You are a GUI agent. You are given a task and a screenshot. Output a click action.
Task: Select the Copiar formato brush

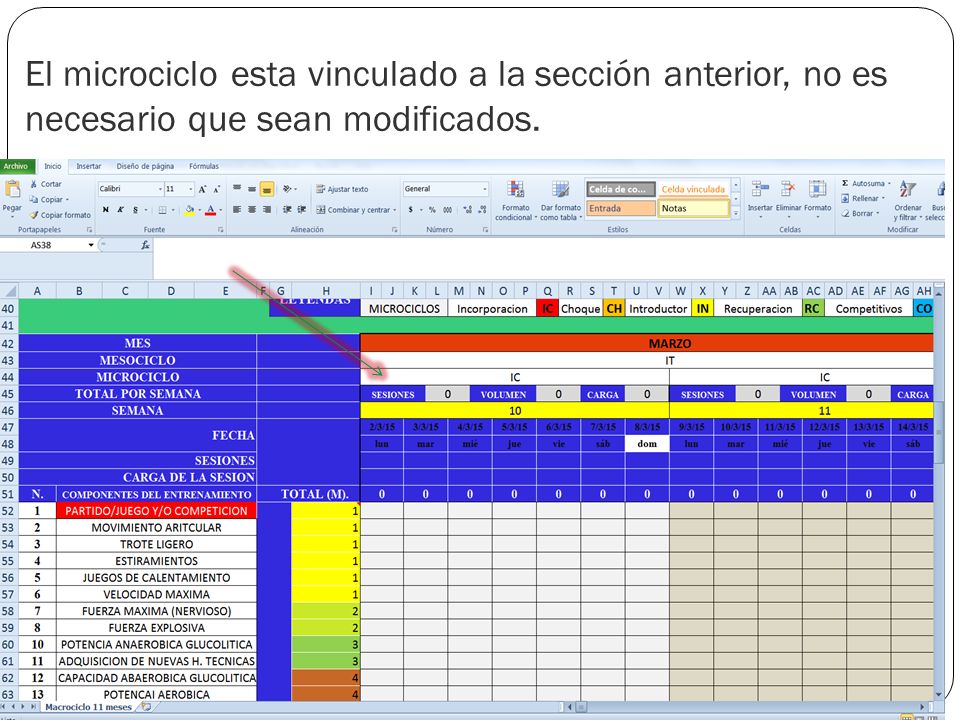point(34,215)
